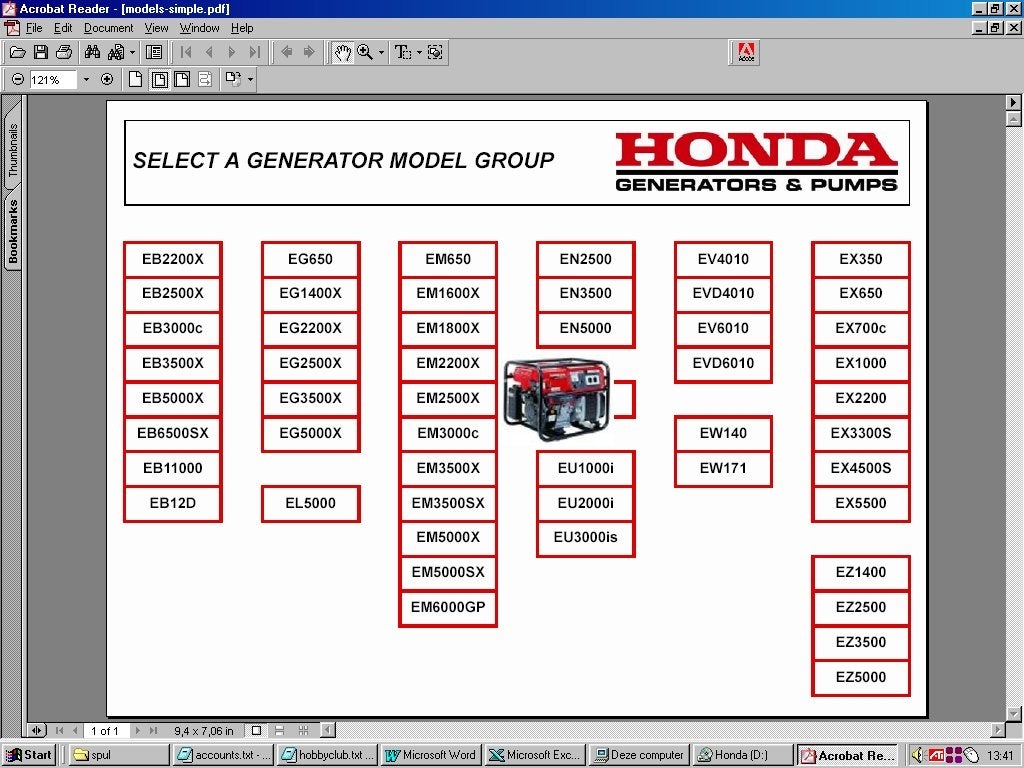Click the Save a copy floppy icon
The width and height of the screenshot is (1024, 768).
[40, 52]
